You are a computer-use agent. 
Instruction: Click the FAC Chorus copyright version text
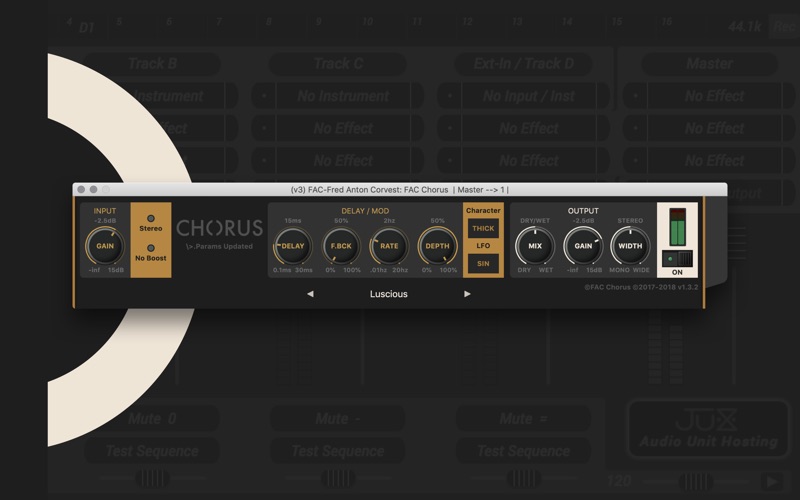(x=641, y=287)
